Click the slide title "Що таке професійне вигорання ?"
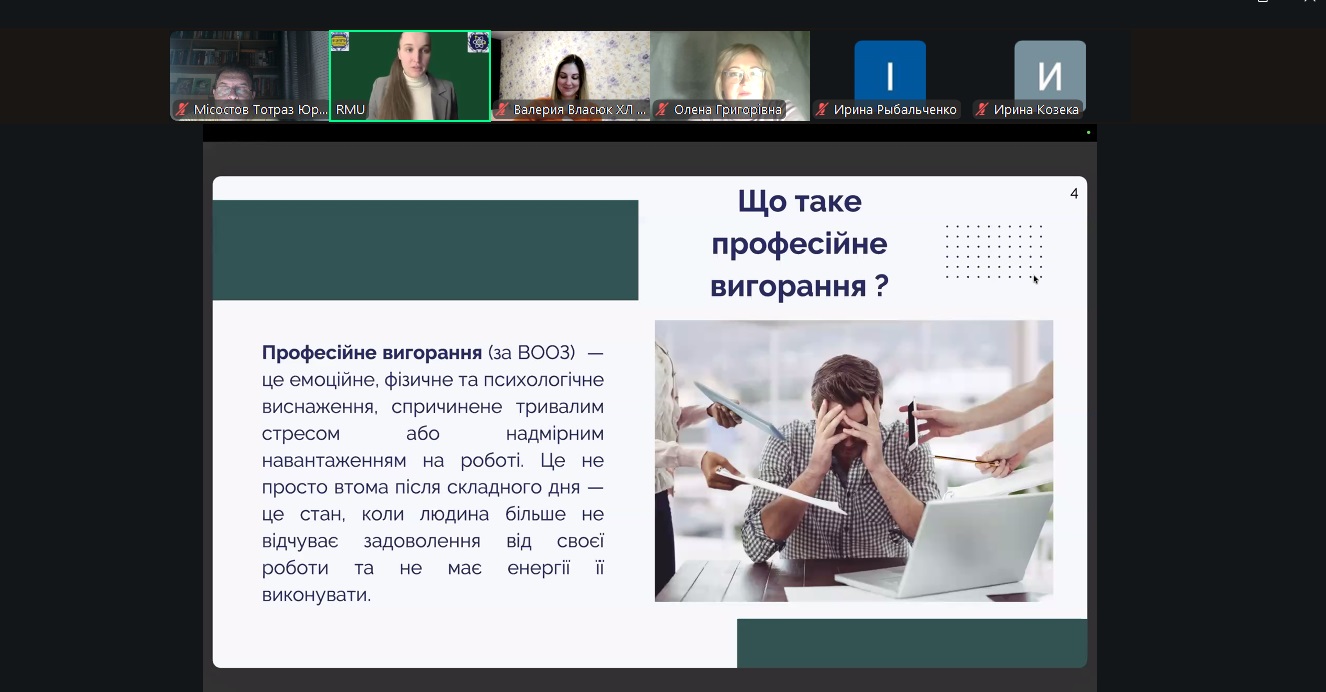The height and width of the screenshot is (692, 1326). pos(798,244)
